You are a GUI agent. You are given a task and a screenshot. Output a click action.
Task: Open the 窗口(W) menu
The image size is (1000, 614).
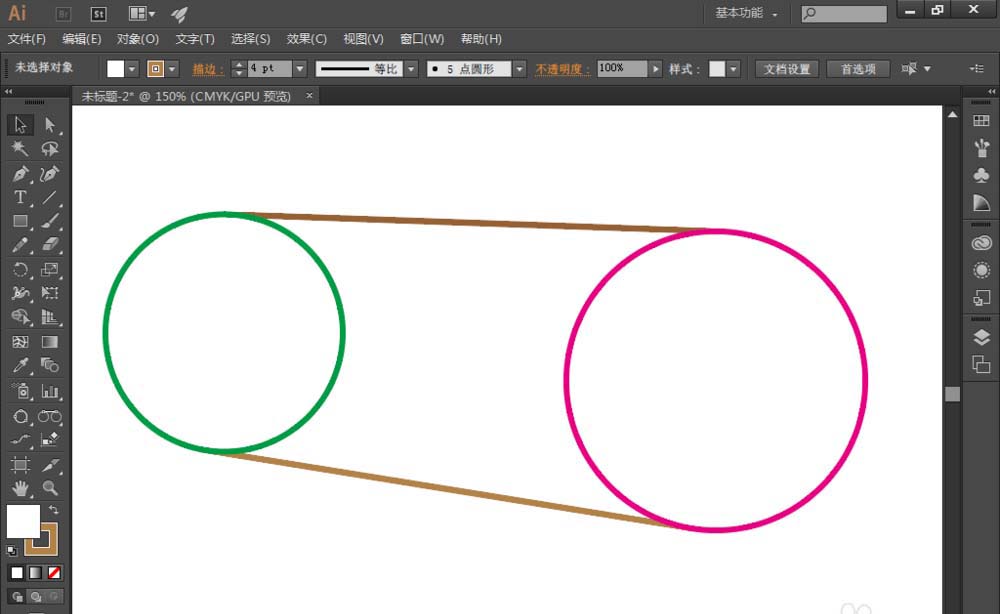pos(422,39)
